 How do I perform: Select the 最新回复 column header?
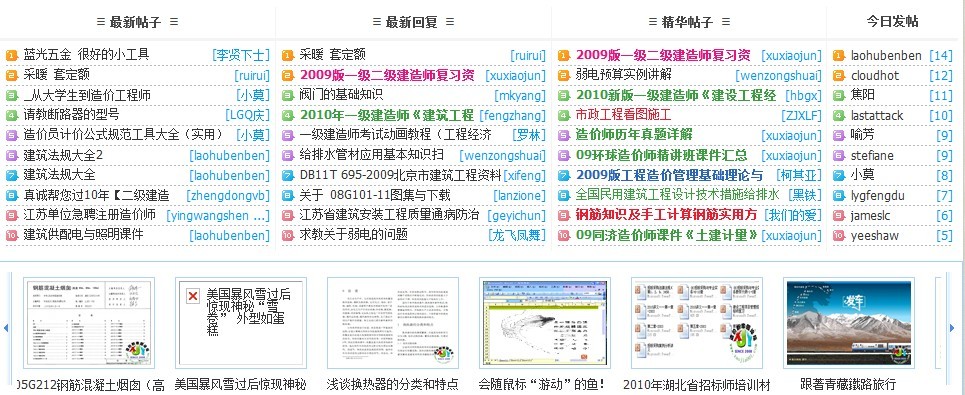tap(413, 22)
